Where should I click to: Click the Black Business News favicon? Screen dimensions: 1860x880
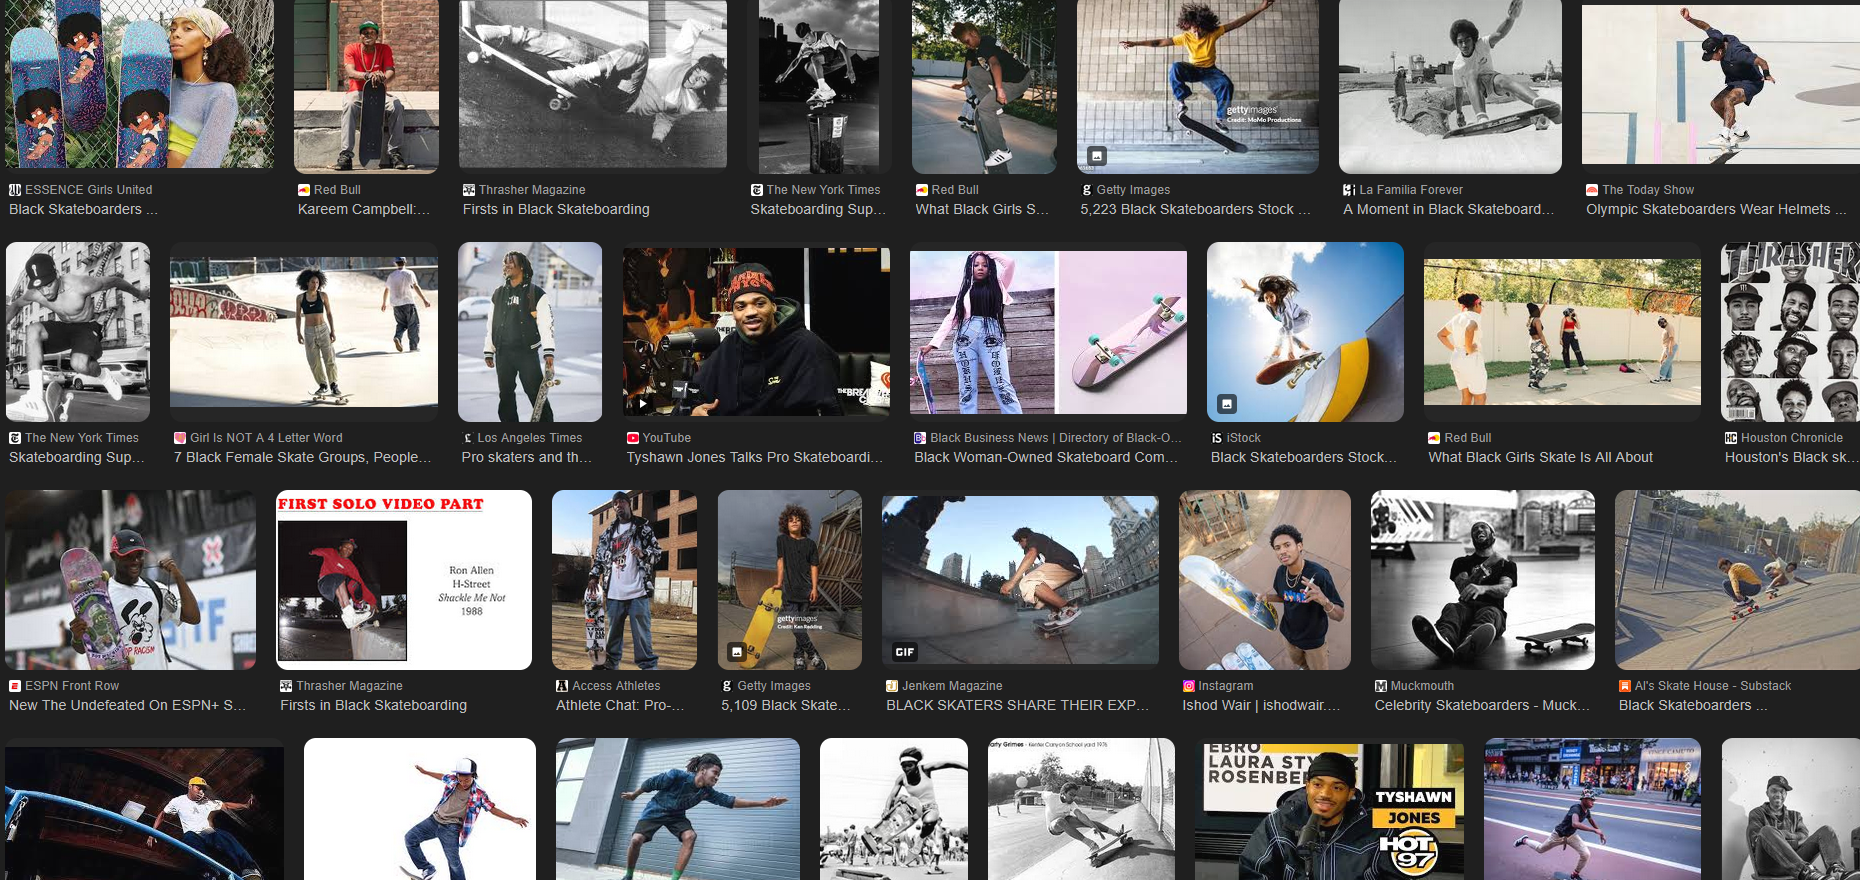click(920, 438)
